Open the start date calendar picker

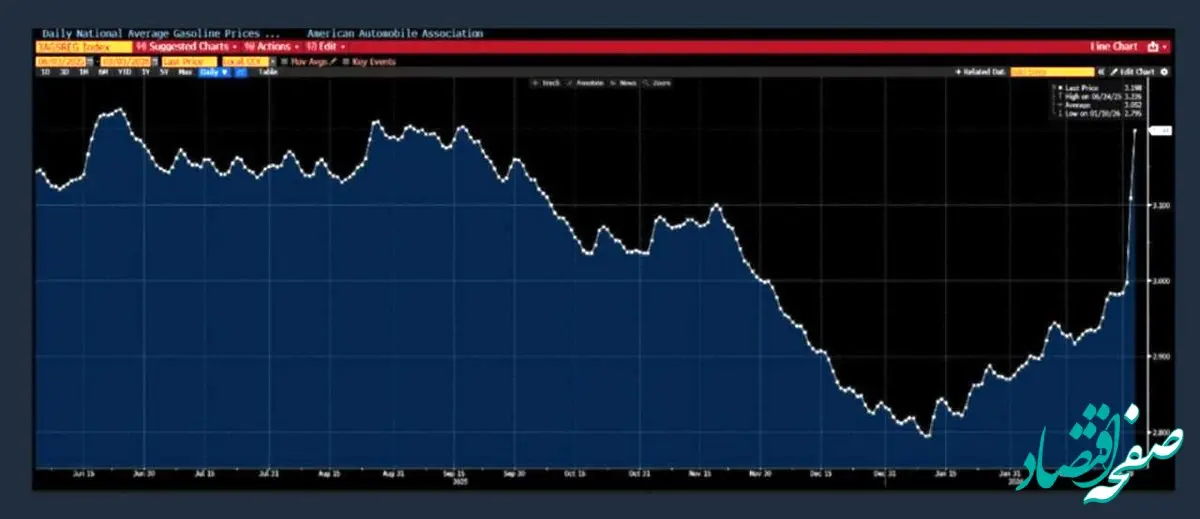pyautogui.click(x=91, y=61)
